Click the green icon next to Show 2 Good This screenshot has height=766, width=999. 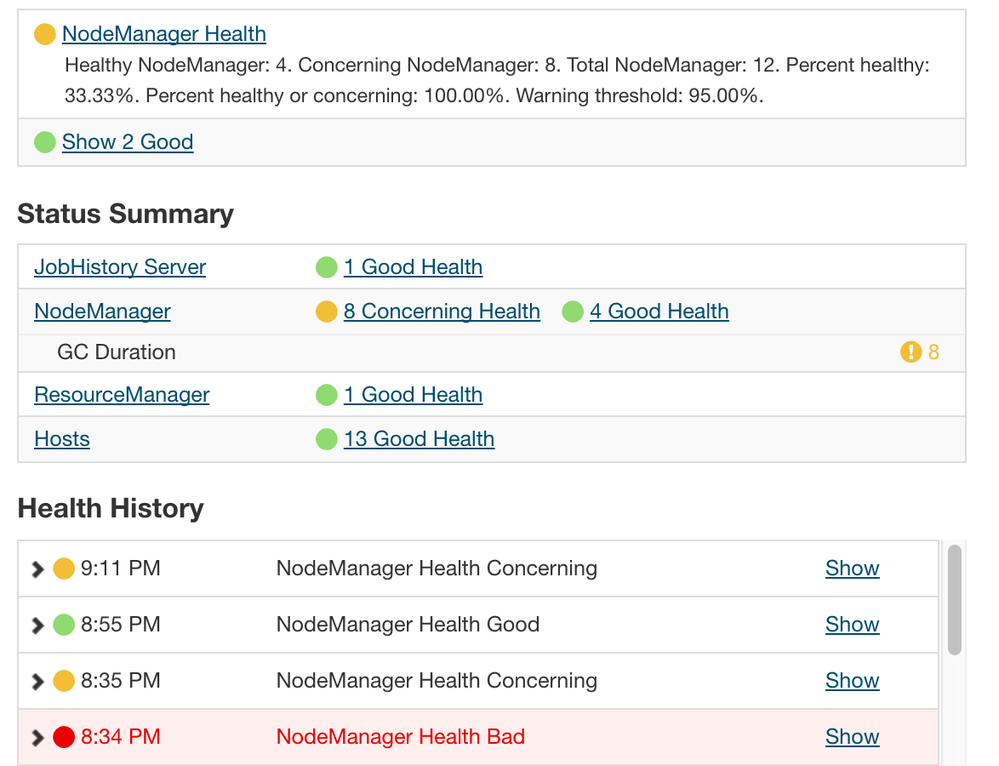coord(45,142)
